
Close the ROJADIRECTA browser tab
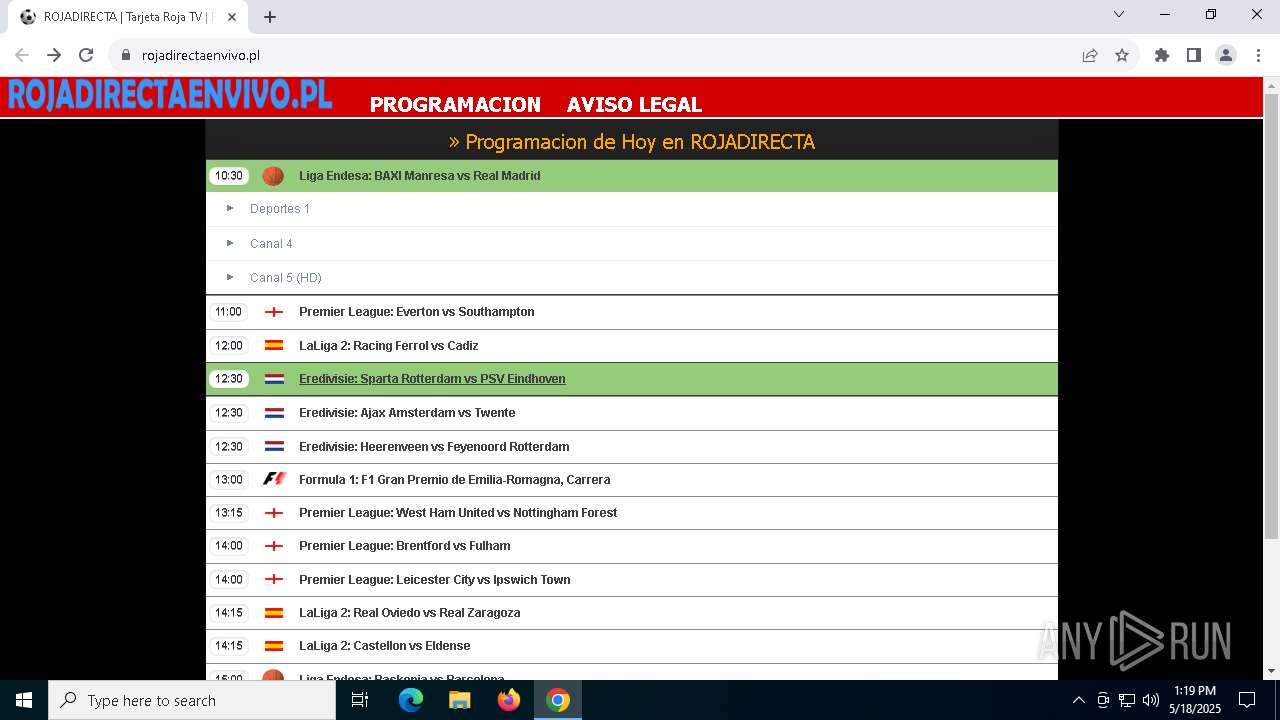coord(232,17)
